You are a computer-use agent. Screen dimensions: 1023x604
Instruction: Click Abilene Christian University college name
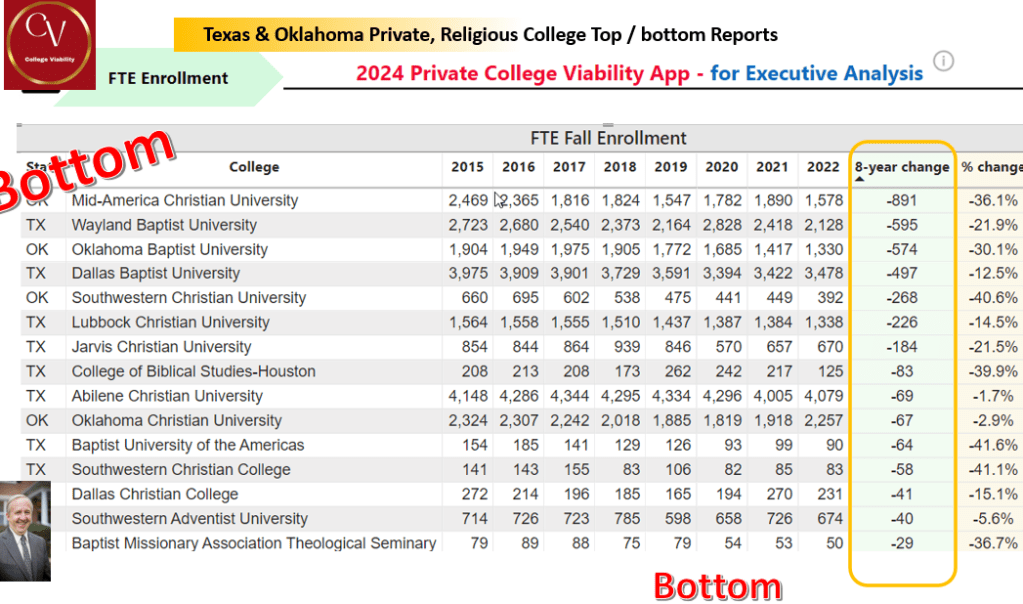coord(167,396)
